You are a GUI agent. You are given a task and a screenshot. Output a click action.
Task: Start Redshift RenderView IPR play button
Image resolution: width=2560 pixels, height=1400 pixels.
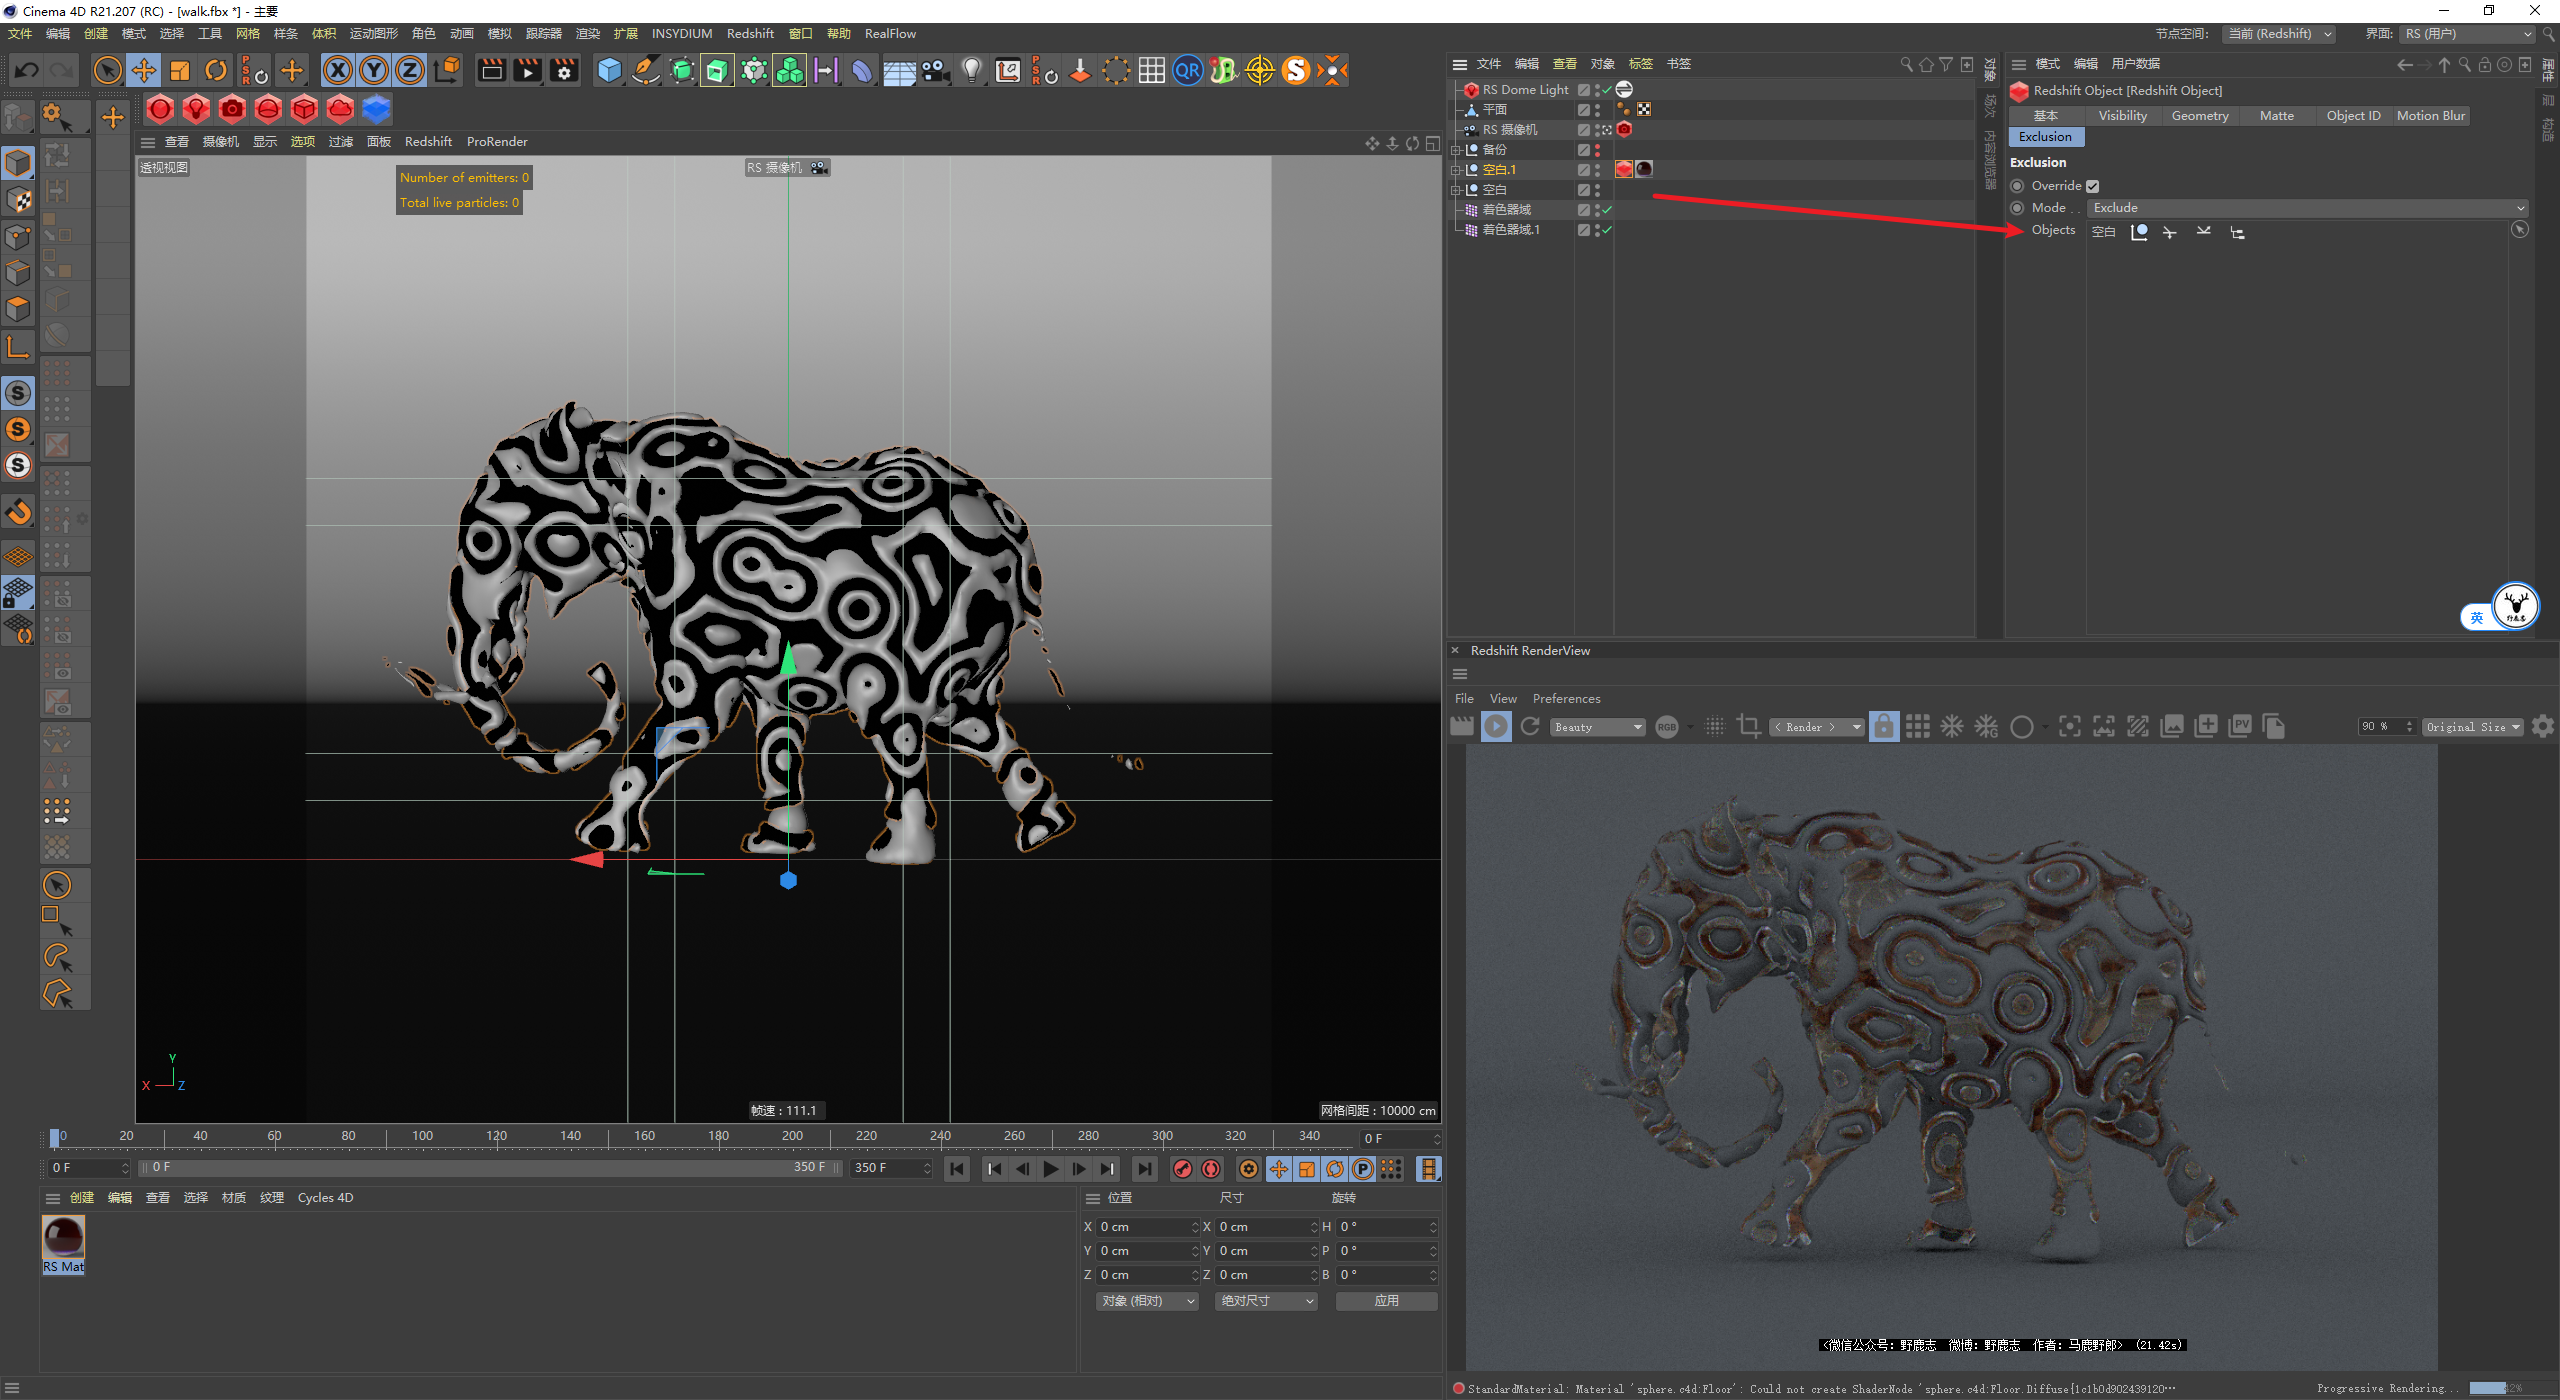[x=1496, y=727]
